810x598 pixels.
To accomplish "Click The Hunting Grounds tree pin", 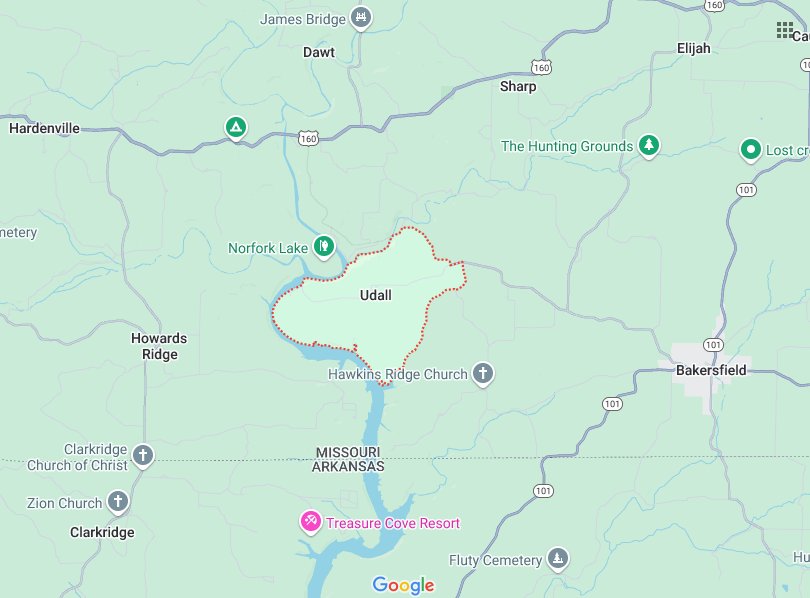I will (x=648, y=146).
